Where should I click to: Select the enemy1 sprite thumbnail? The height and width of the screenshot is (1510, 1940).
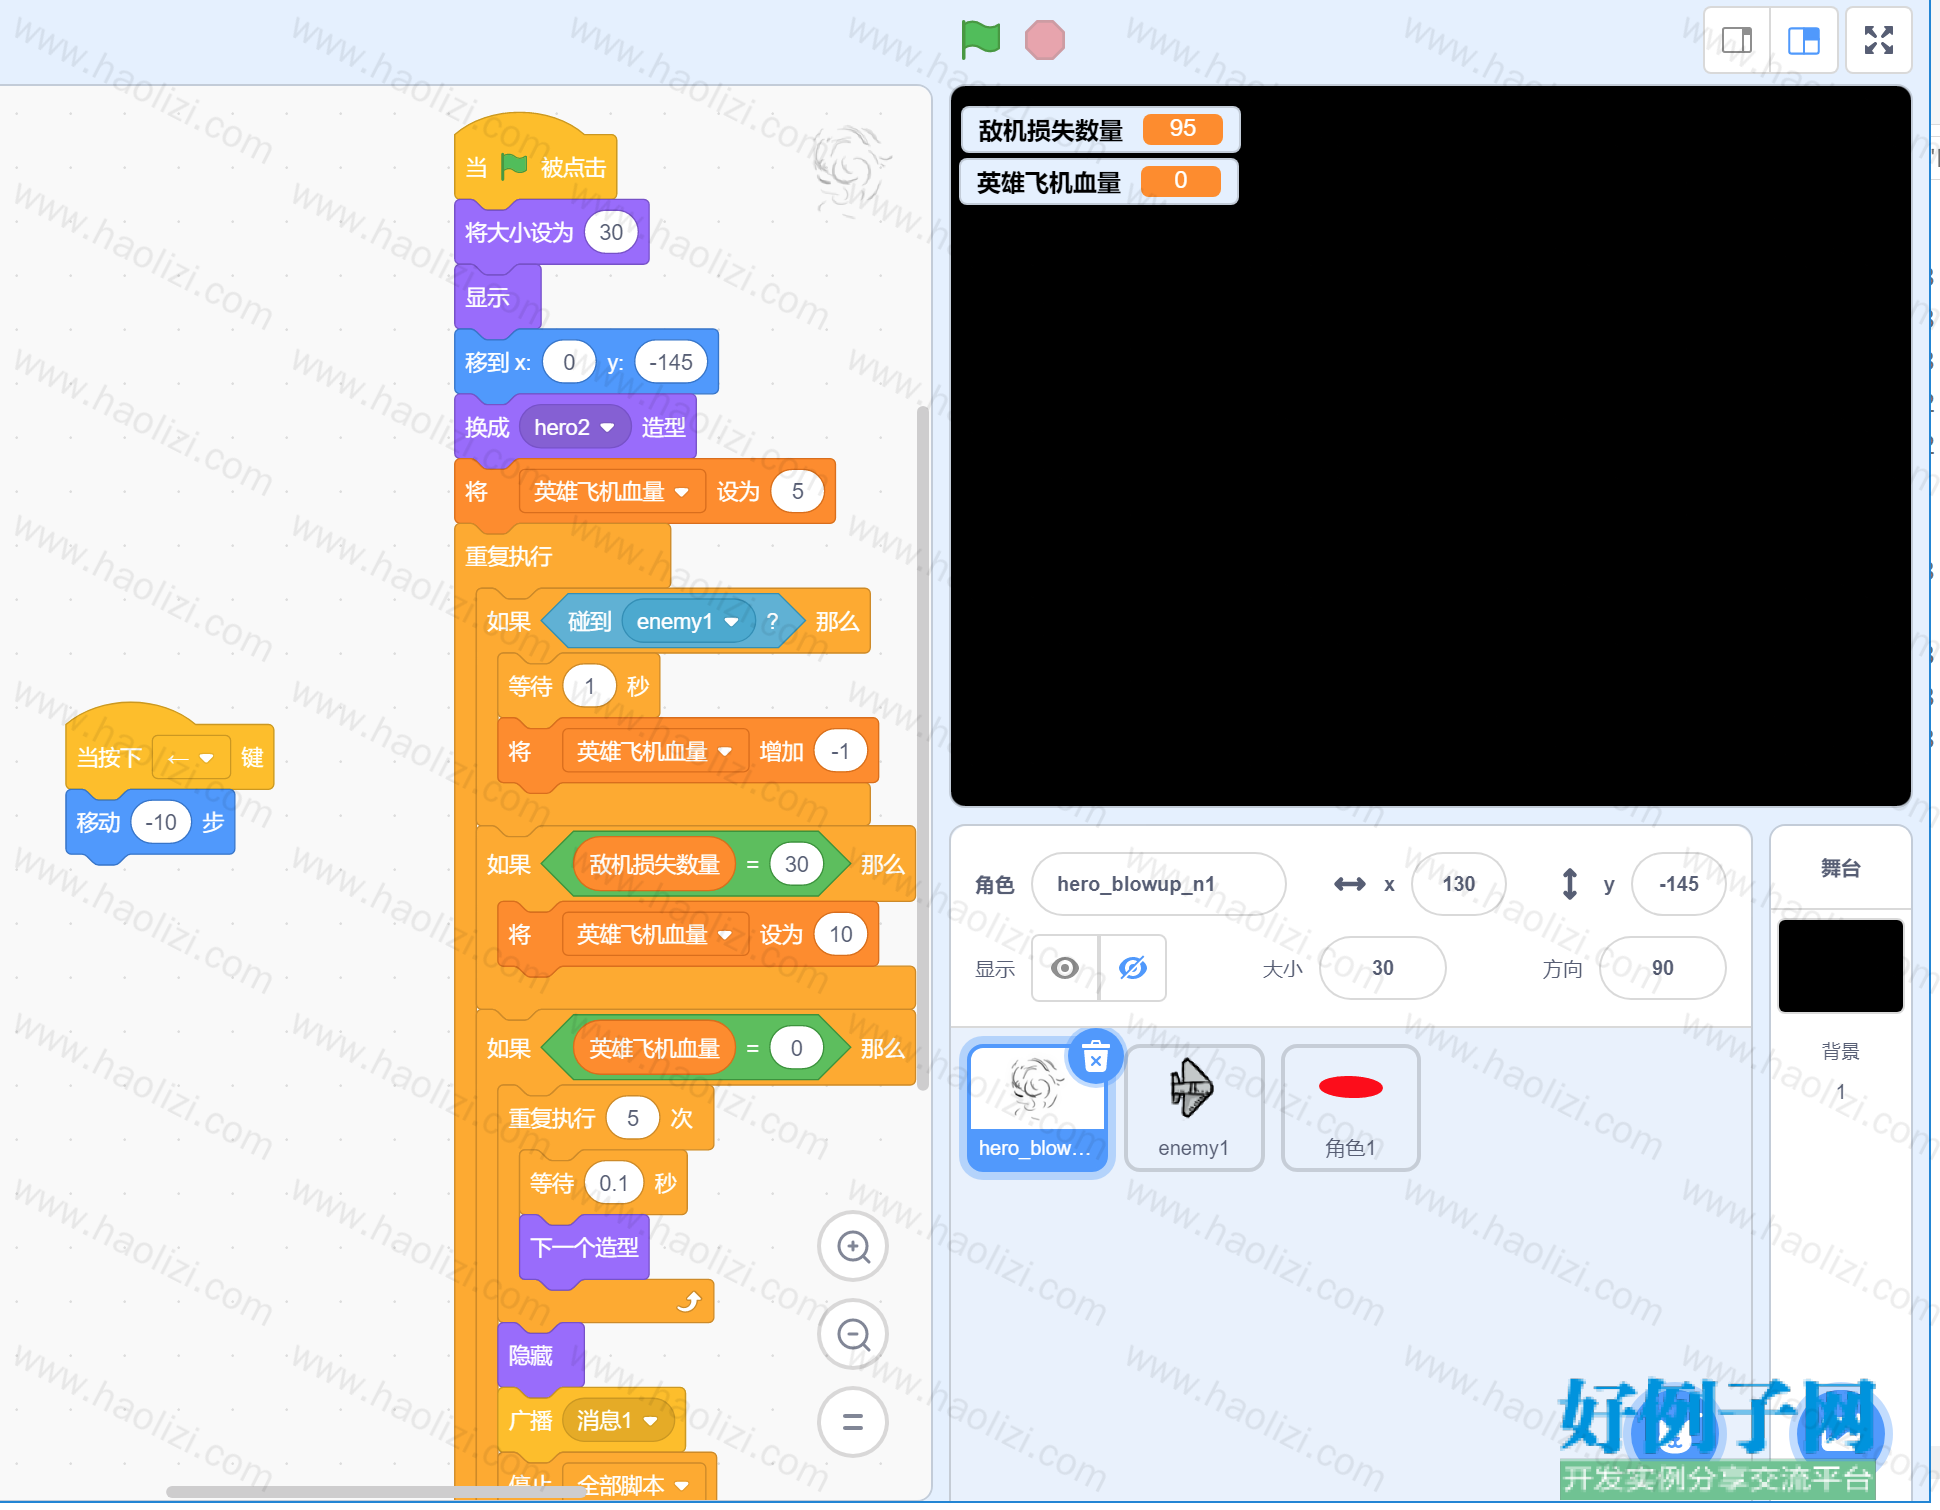pyautogui.click(x=1194, y=1107)
